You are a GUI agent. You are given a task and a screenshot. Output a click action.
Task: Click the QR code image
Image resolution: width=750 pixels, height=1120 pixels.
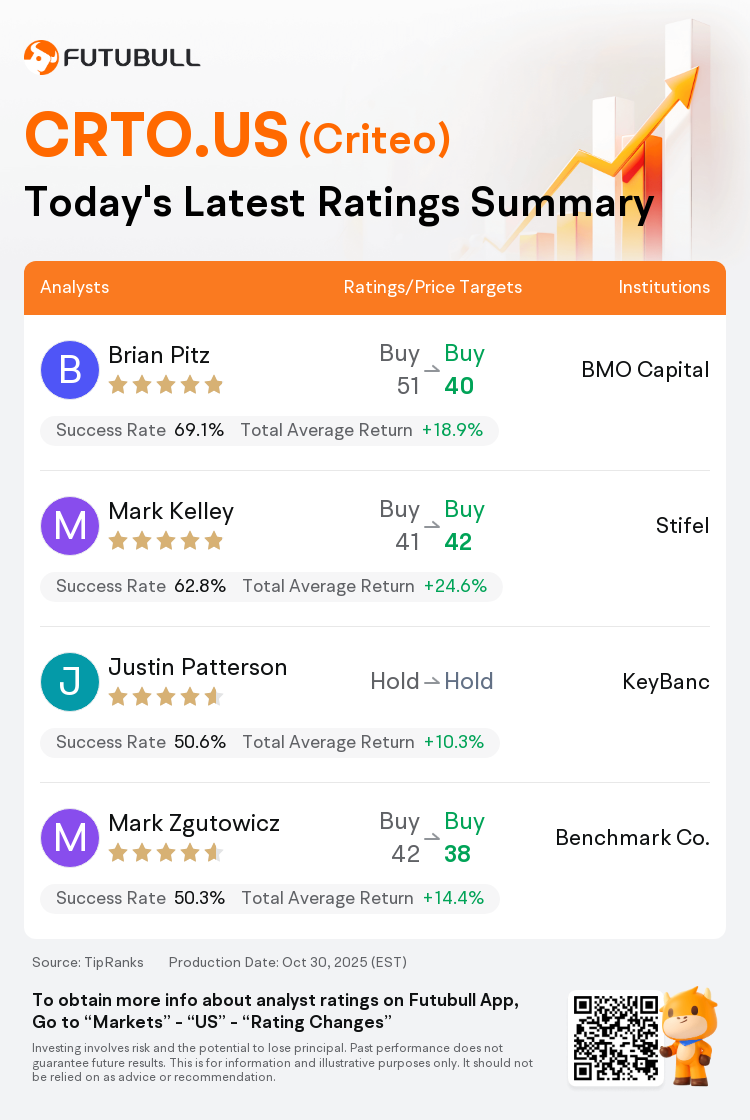click(x=614, y=1037)
